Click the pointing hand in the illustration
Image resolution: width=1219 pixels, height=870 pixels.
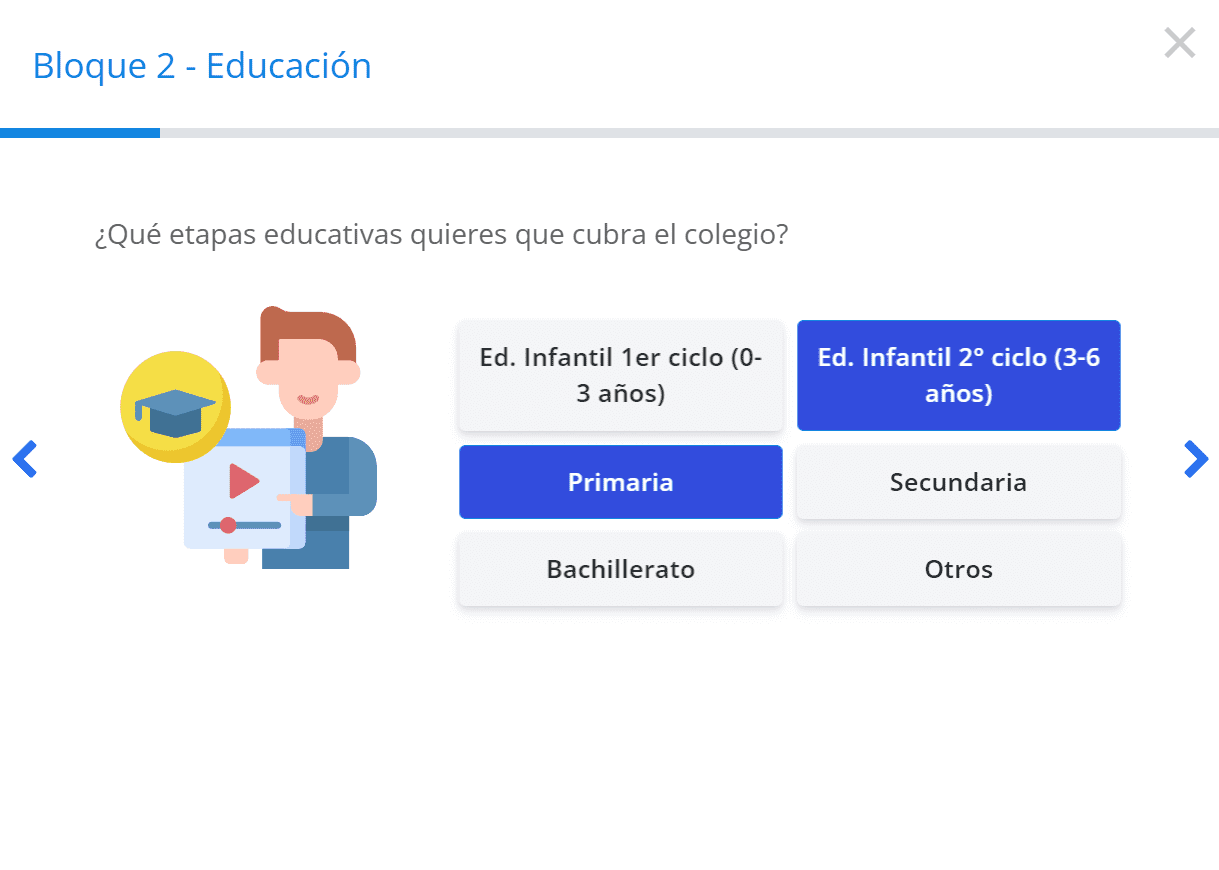(294, 500)
